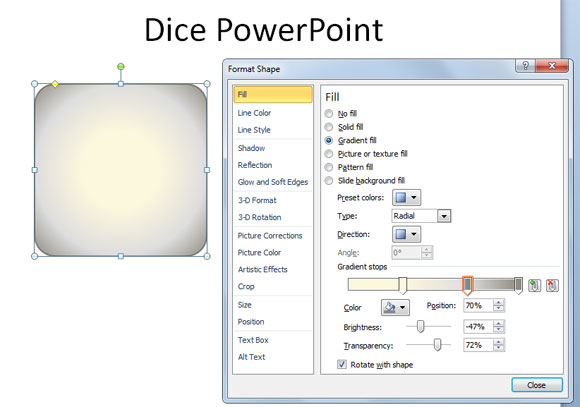Switch to the Line Color category
The height and width of the screenshot is (407, 580).
click(254, 113)
